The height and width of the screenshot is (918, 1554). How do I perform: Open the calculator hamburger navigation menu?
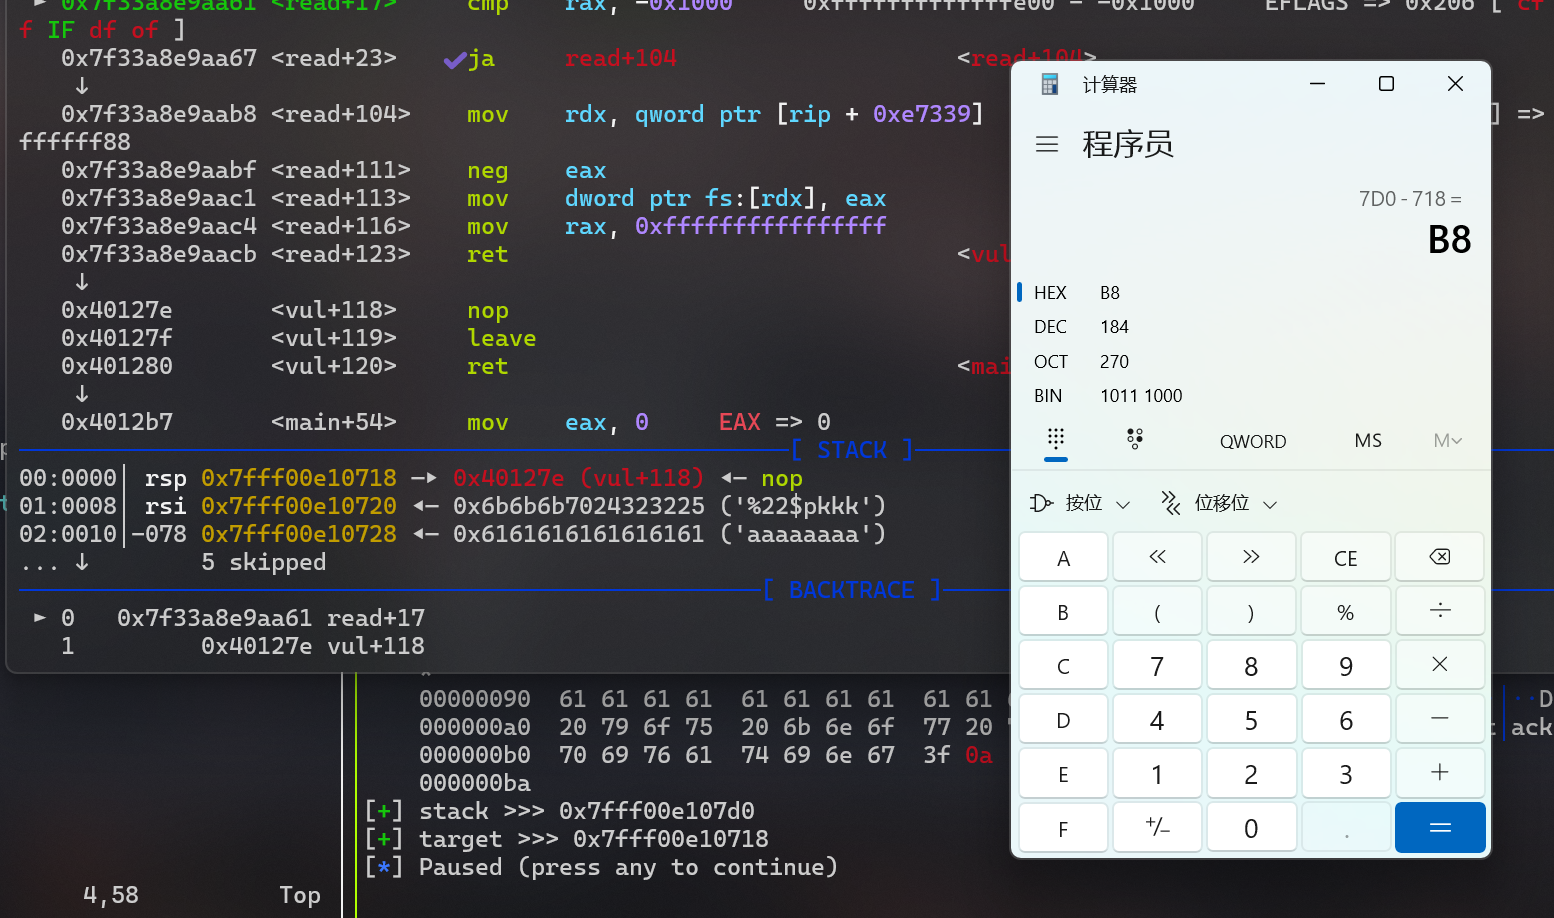pyautogui.click(x=1047, y=145)
